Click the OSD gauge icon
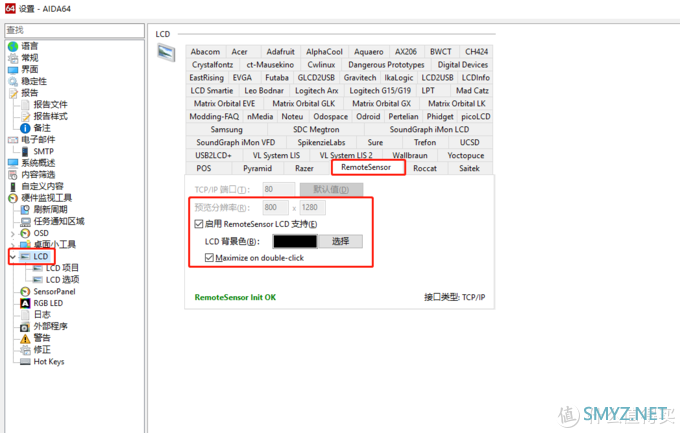This screenshot has width=680, height=433. click(x=25, y=233)
